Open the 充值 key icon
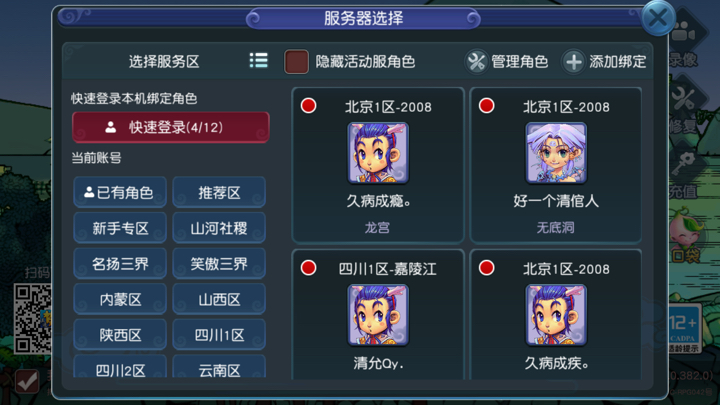 click(684, 164)
